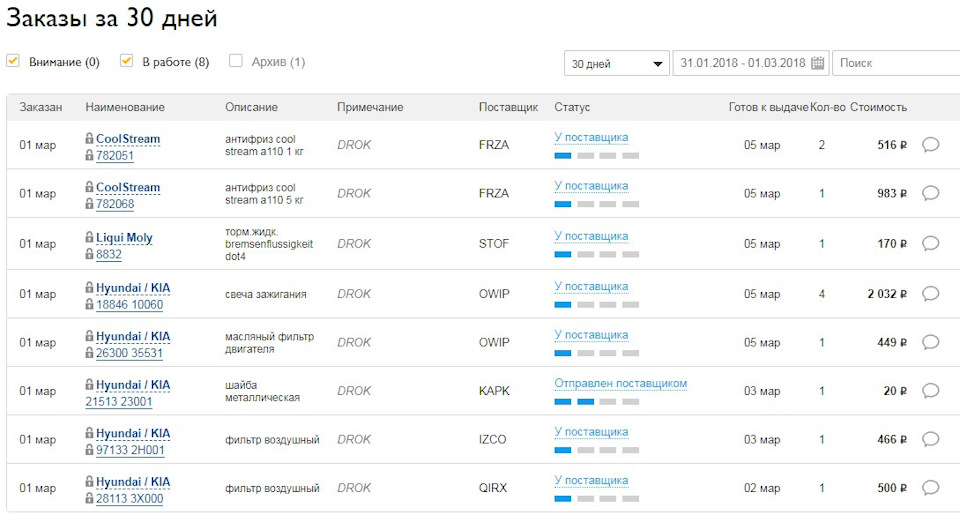Viewport: 960px width, 530px height.
Task: Open comment bubble for 21513 23001 row
Action: tap(931, 390)
